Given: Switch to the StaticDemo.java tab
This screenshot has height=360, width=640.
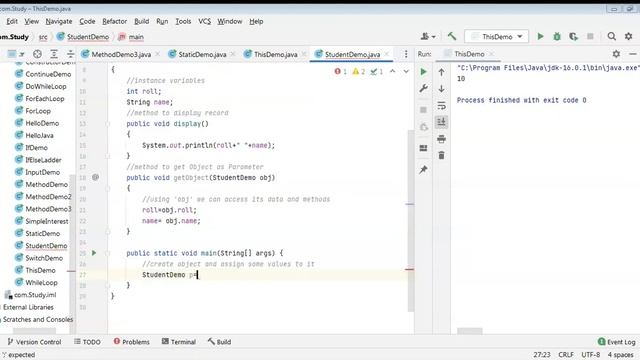Looking at the screenshot, I should (x=202, y=54).
